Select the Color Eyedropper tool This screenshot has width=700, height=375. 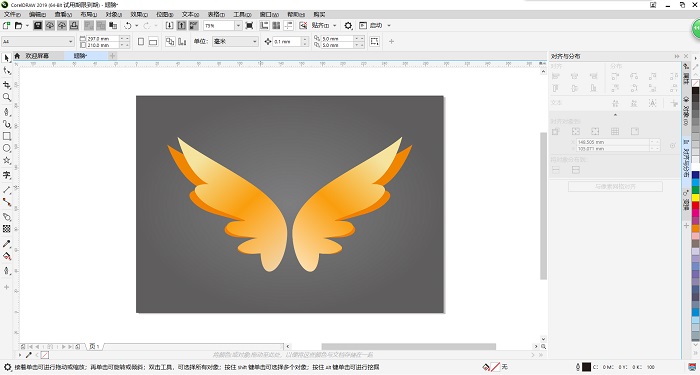tap(7, 244)
